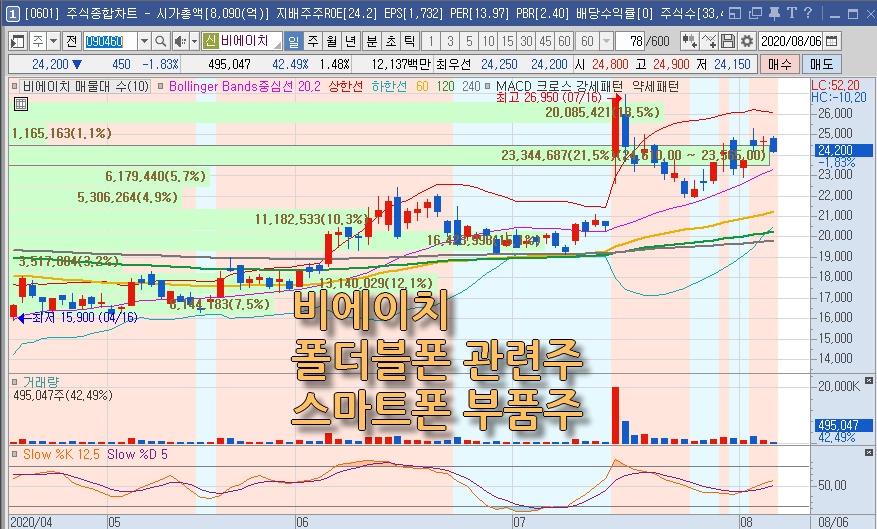Open chart settings gear icon
Screen dimensions: 877x529
coord(746,41)
